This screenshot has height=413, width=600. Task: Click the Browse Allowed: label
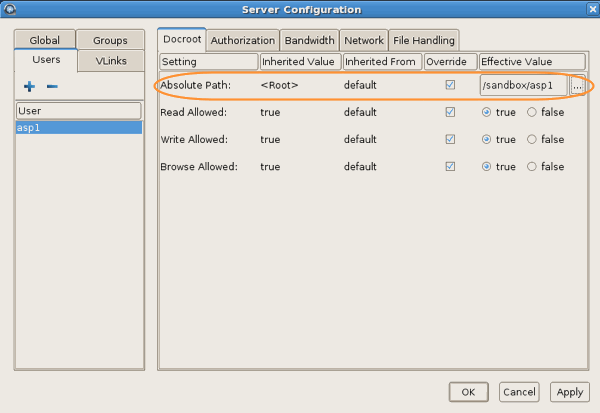[199, 167]
